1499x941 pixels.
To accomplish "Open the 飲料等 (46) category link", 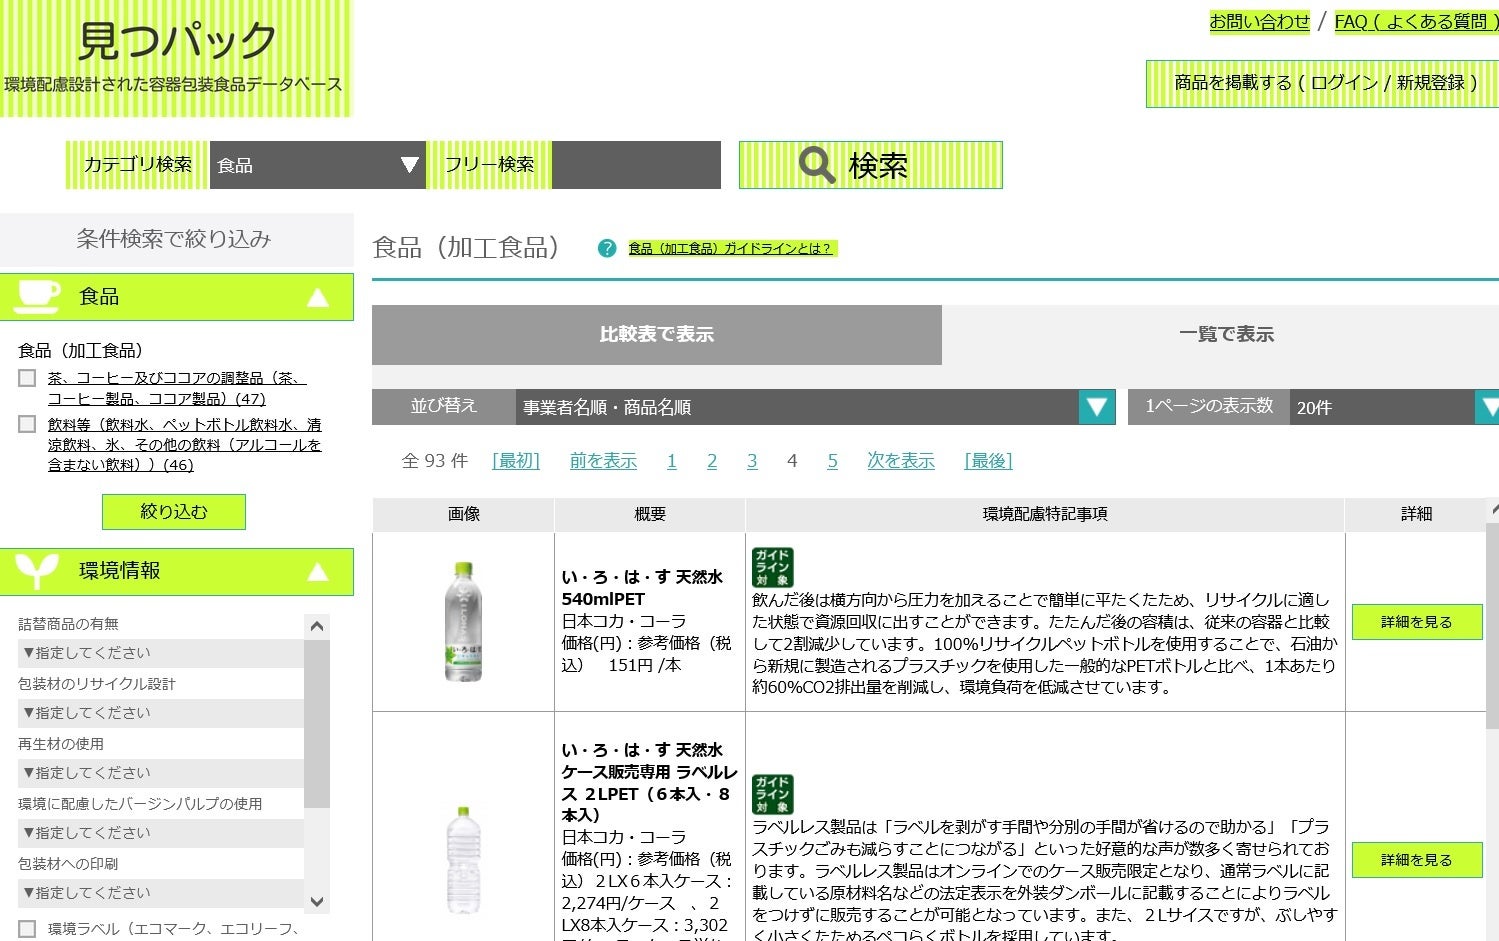I will pos(185,445).
